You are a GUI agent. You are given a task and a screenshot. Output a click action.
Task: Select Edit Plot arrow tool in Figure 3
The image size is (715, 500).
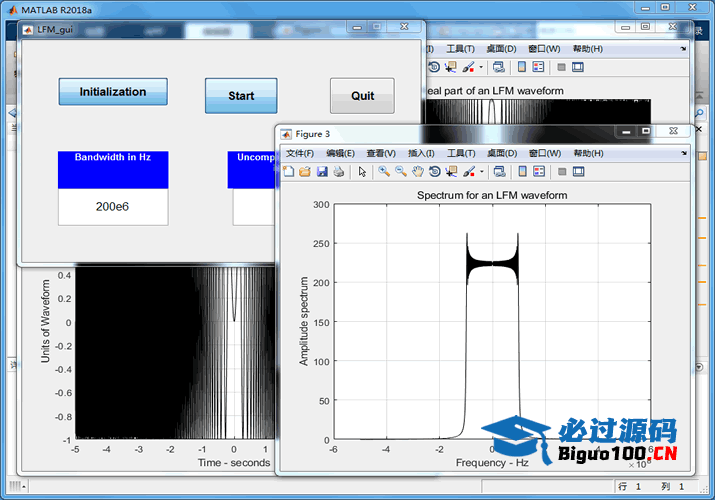tap(363, 171)
